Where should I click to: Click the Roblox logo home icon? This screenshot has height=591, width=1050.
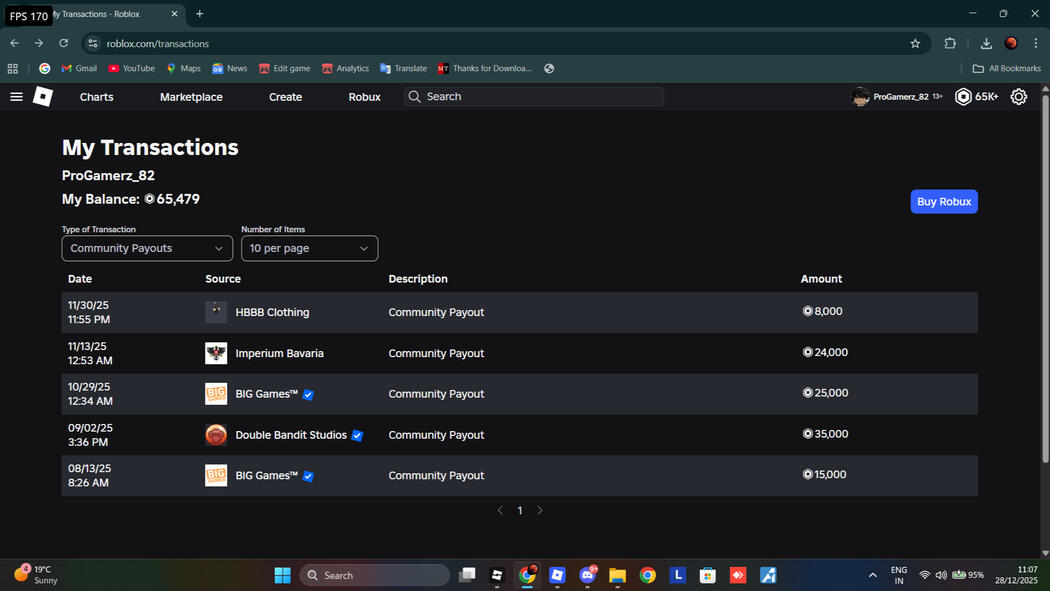[43, 97]
